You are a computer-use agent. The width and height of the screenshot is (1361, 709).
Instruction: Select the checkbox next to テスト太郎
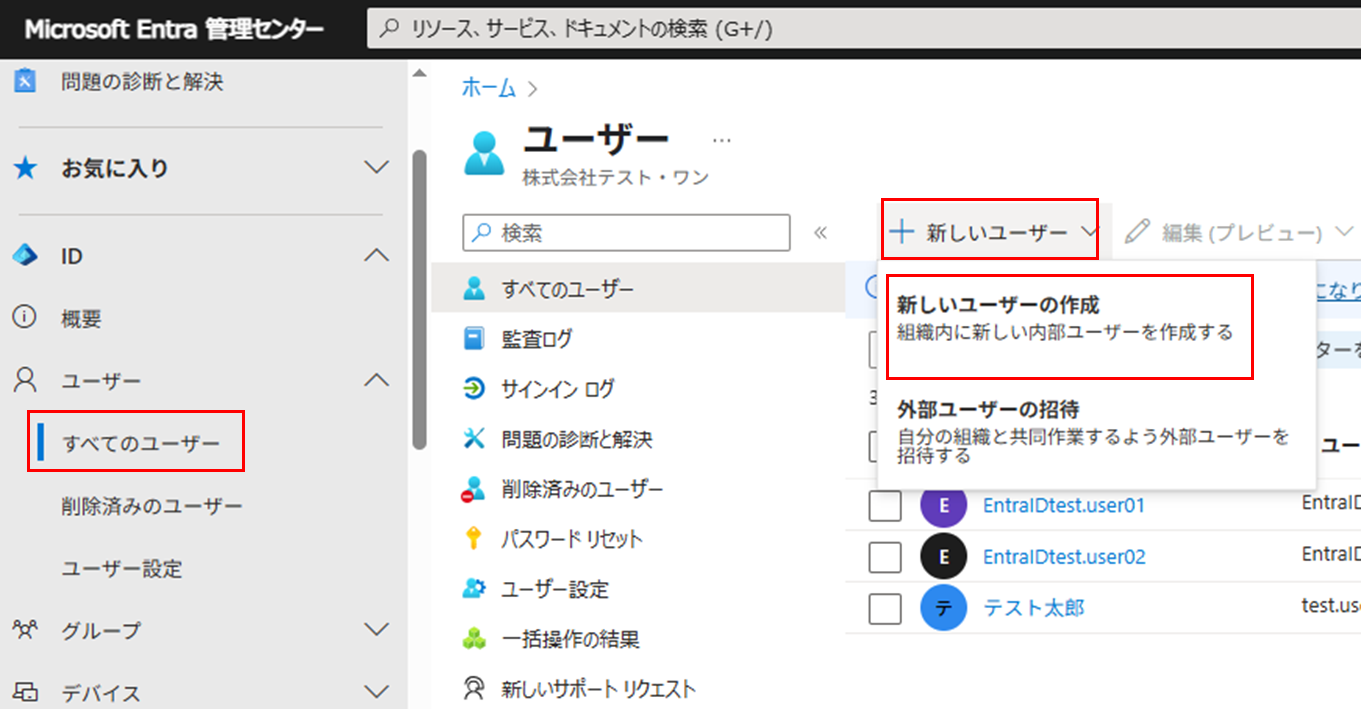point(884,607)
